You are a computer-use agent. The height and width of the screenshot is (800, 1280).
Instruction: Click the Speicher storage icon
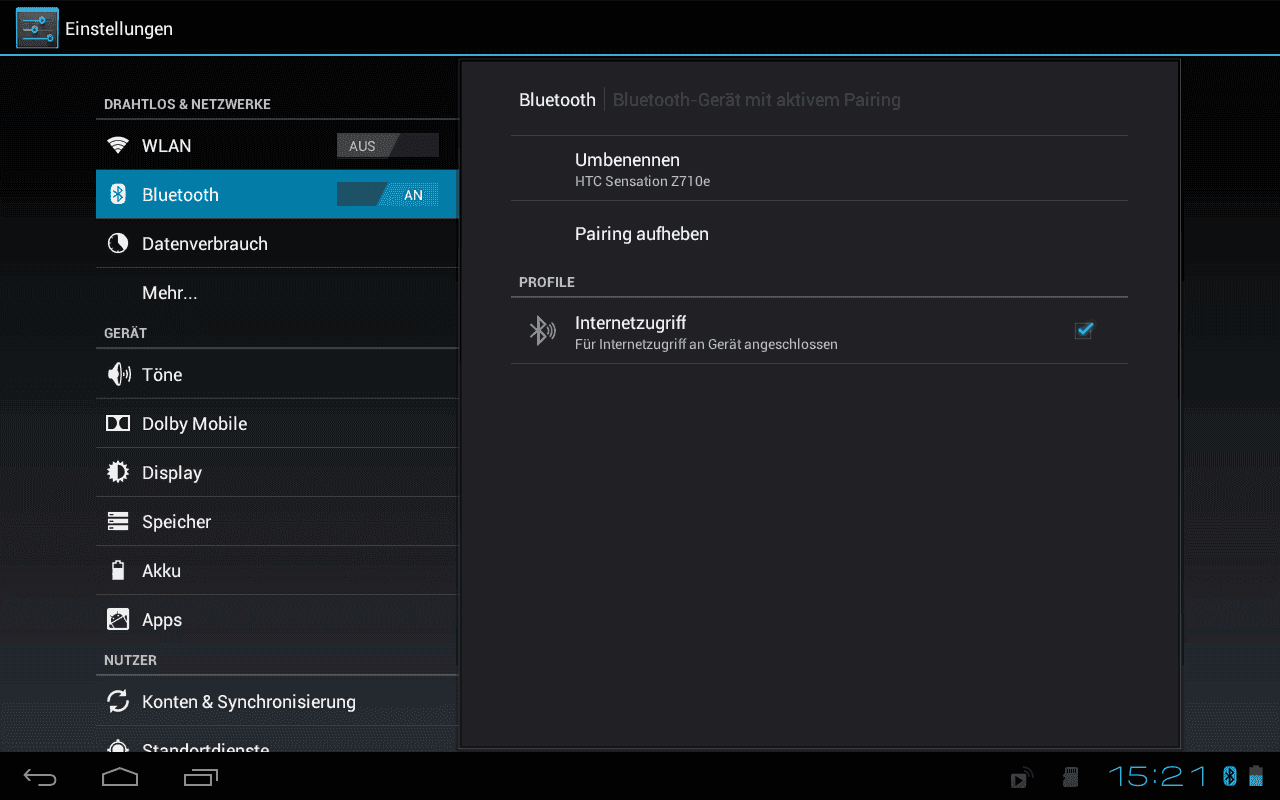coord(118,522)
